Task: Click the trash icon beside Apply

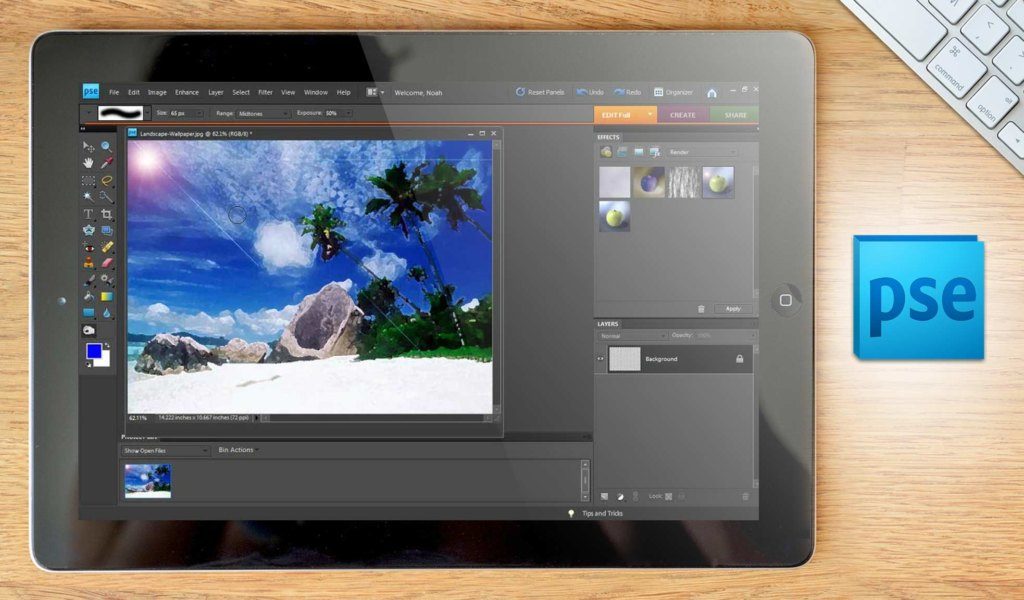Action: point(701,309)
